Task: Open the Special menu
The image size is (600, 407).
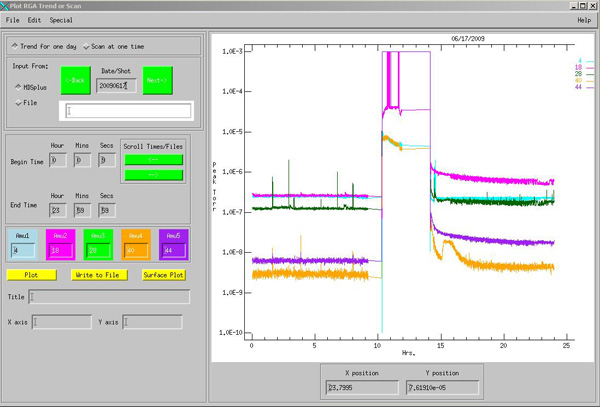Action: 61,20
